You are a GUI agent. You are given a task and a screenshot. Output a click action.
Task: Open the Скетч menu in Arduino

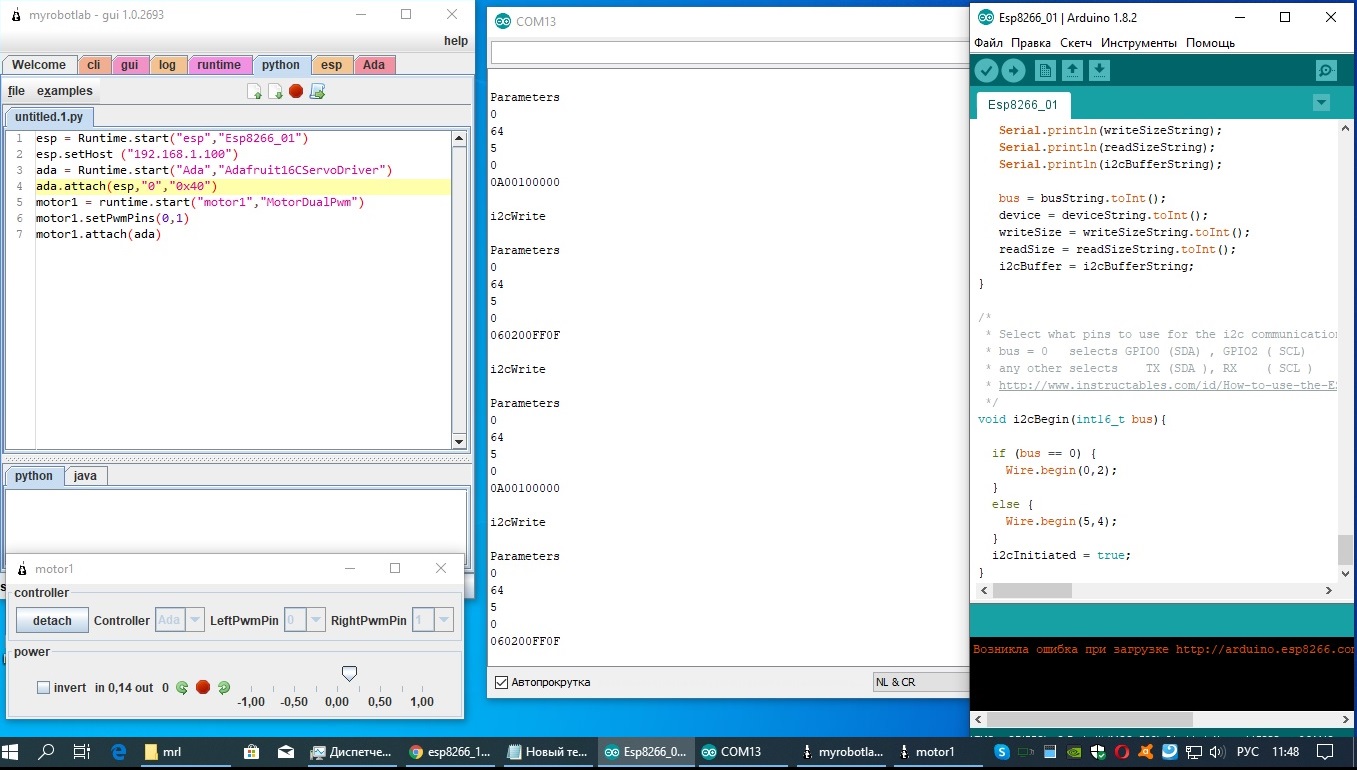[1076, 43]
